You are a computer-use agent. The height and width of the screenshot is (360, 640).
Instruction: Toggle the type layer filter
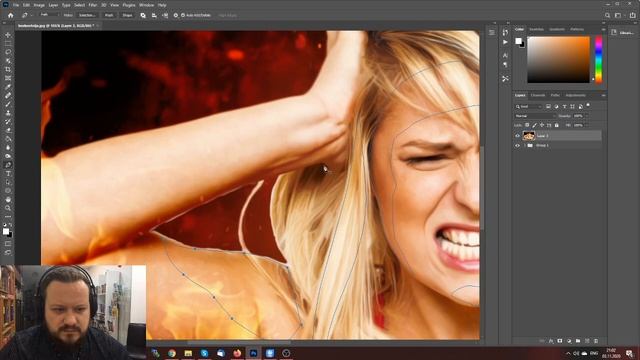(564, 107)
